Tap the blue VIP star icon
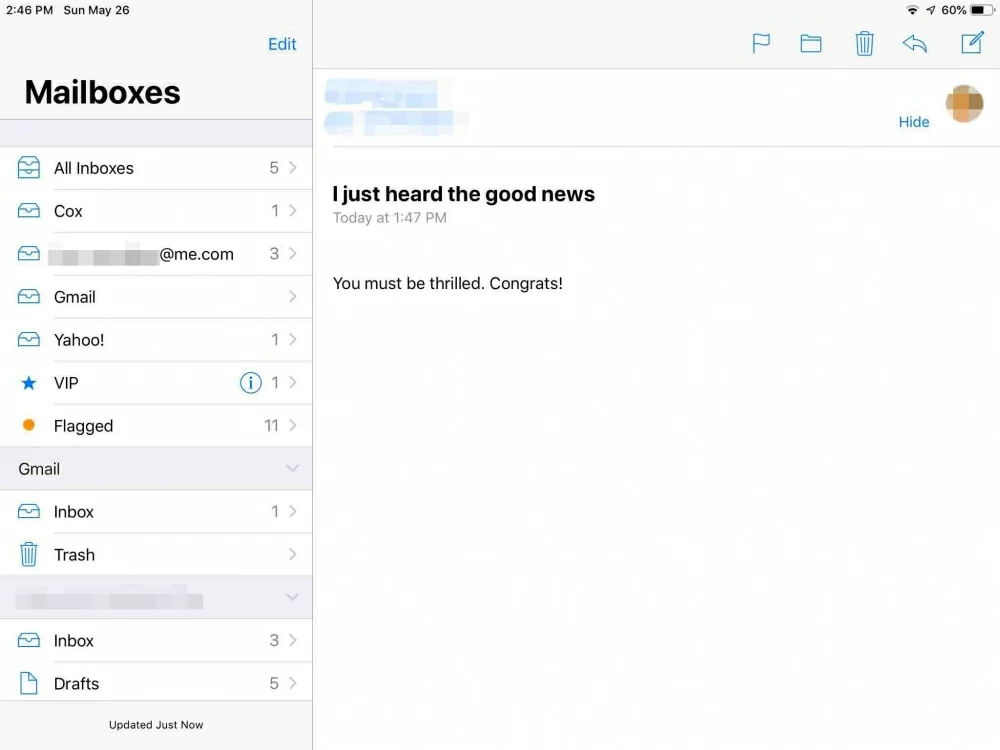Viewport: 1000px width, 750px height. click(29, 383)
